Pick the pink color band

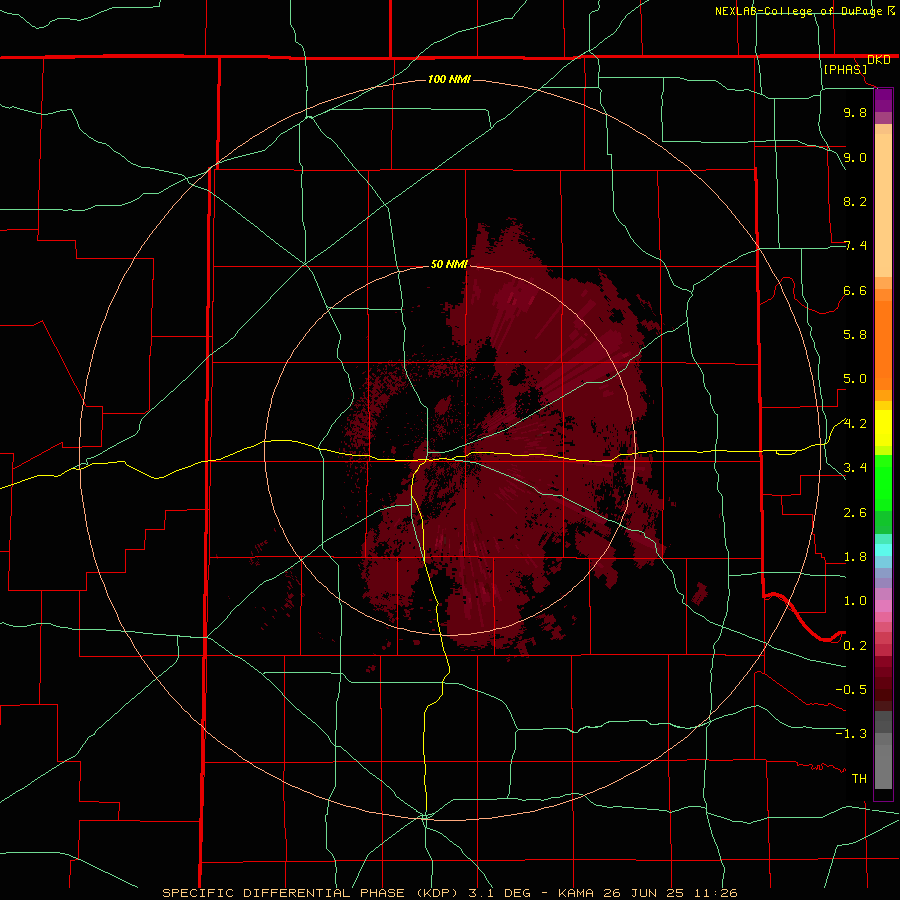click(x=883, y=606)
